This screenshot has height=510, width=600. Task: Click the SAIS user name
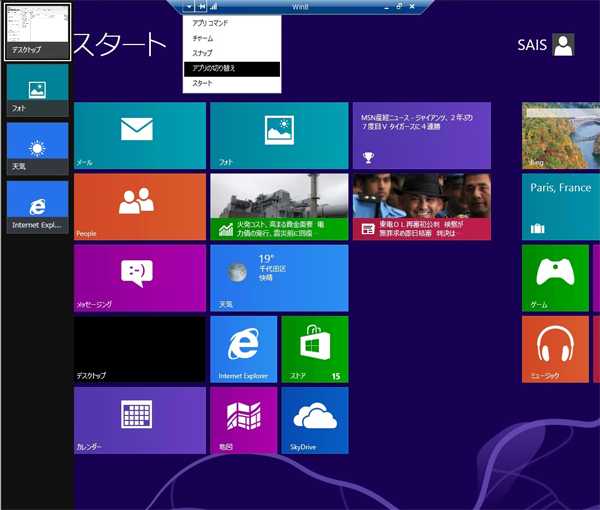pyautogui.click(x=532, y=45)
